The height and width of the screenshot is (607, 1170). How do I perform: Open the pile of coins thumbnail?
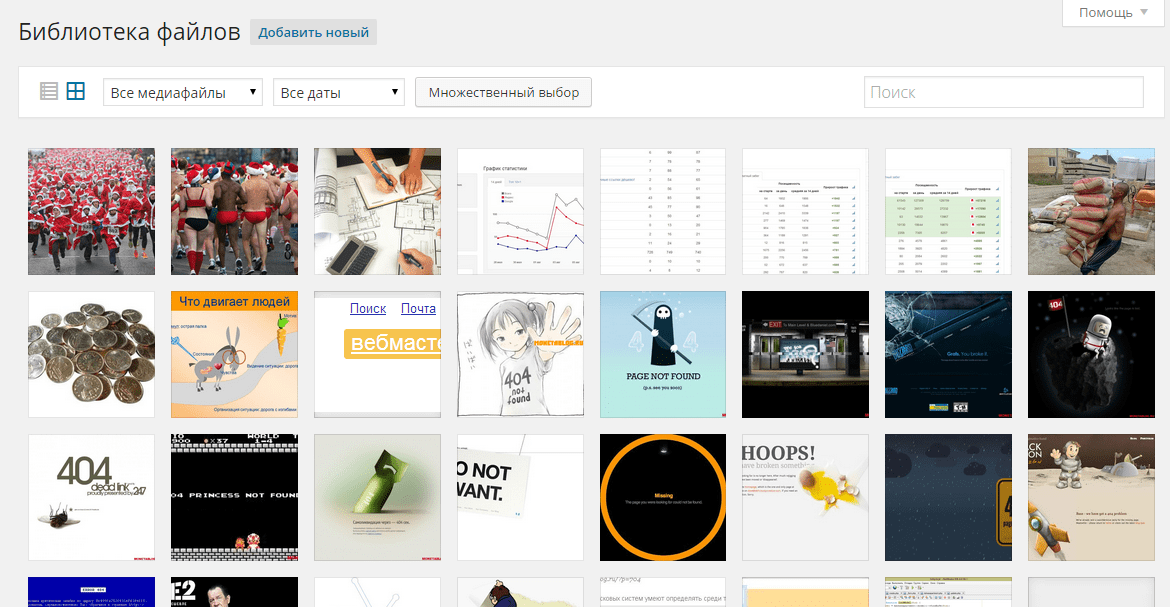(x=92, y=355)
